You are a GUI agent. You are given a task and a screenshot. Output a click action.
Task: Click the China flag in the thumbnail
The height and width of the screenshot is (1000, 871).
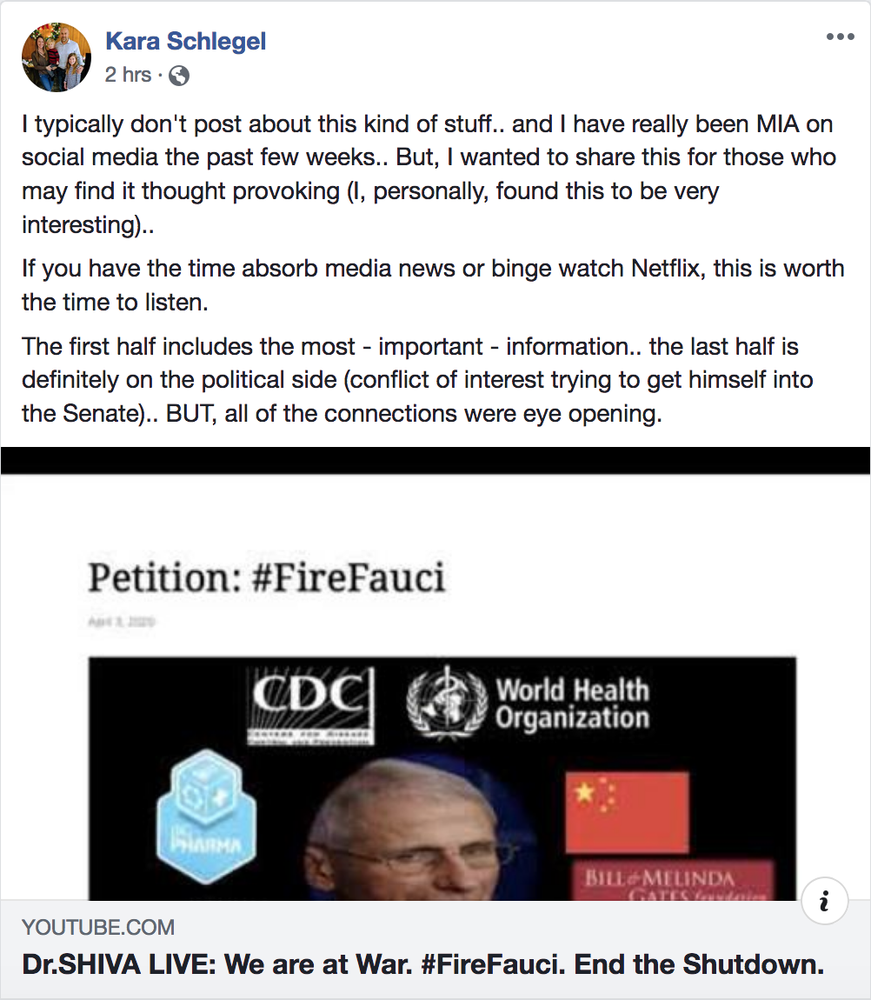tap(626, 811)
